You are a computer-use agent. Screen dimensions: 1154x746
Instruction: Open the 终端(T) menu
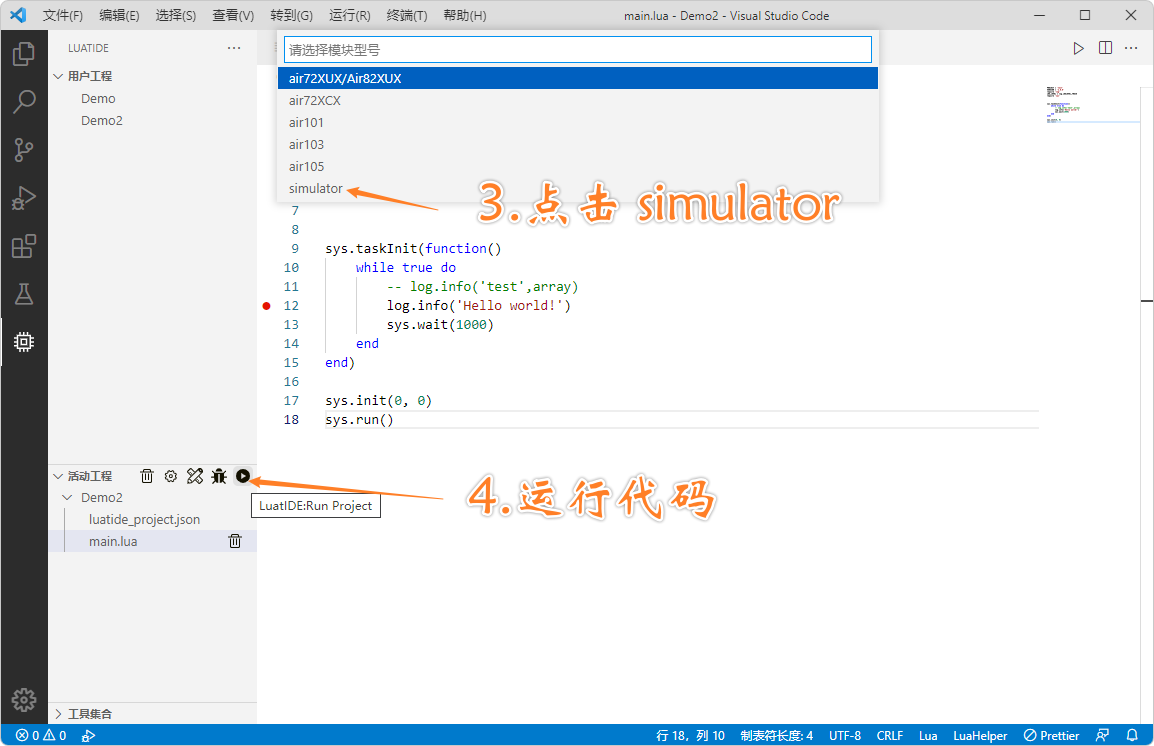pos(407,15)
